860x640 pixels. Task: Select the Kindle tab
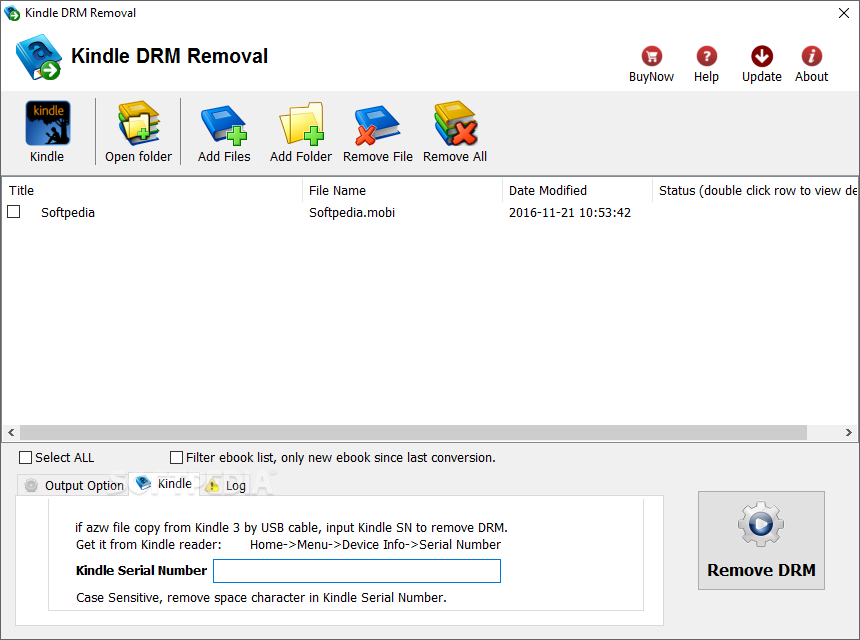[164, 484]
